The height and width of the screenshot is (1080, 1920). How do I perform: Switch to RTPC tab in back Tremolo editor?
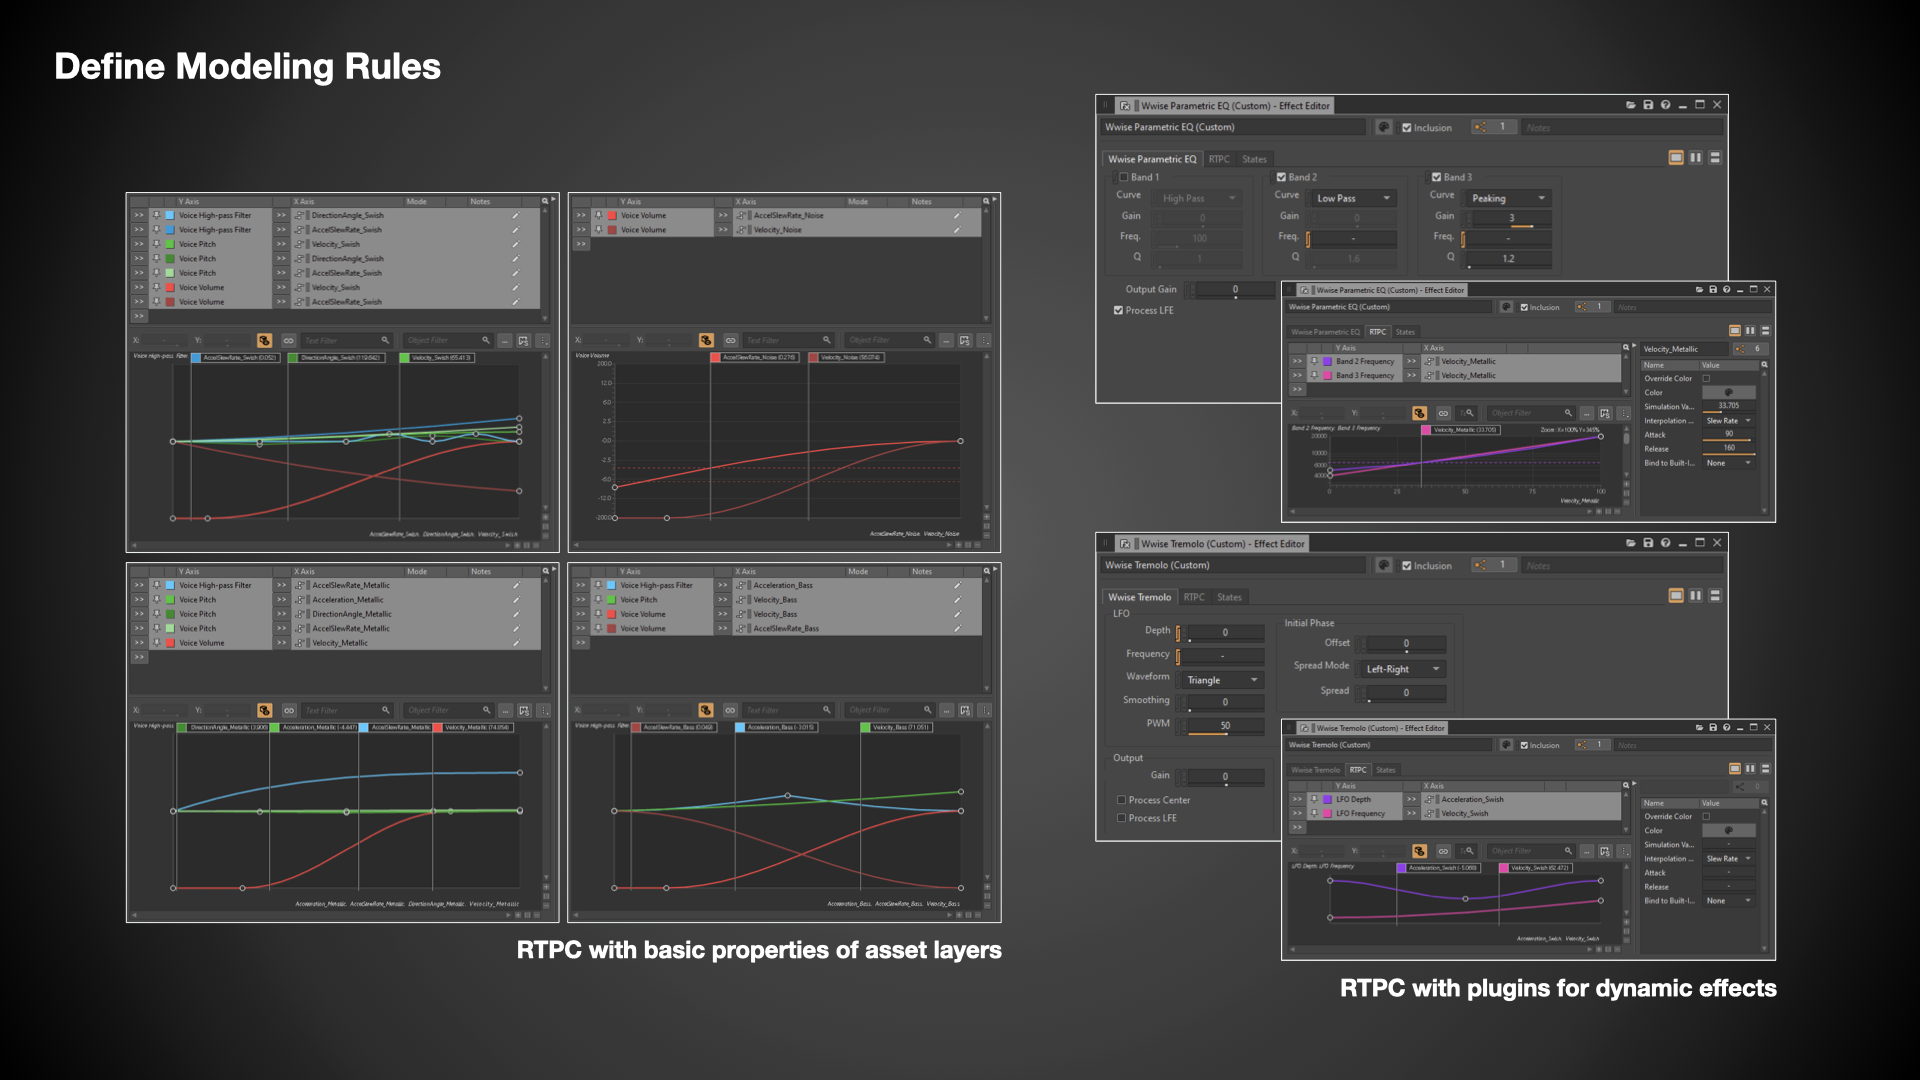1194,597
